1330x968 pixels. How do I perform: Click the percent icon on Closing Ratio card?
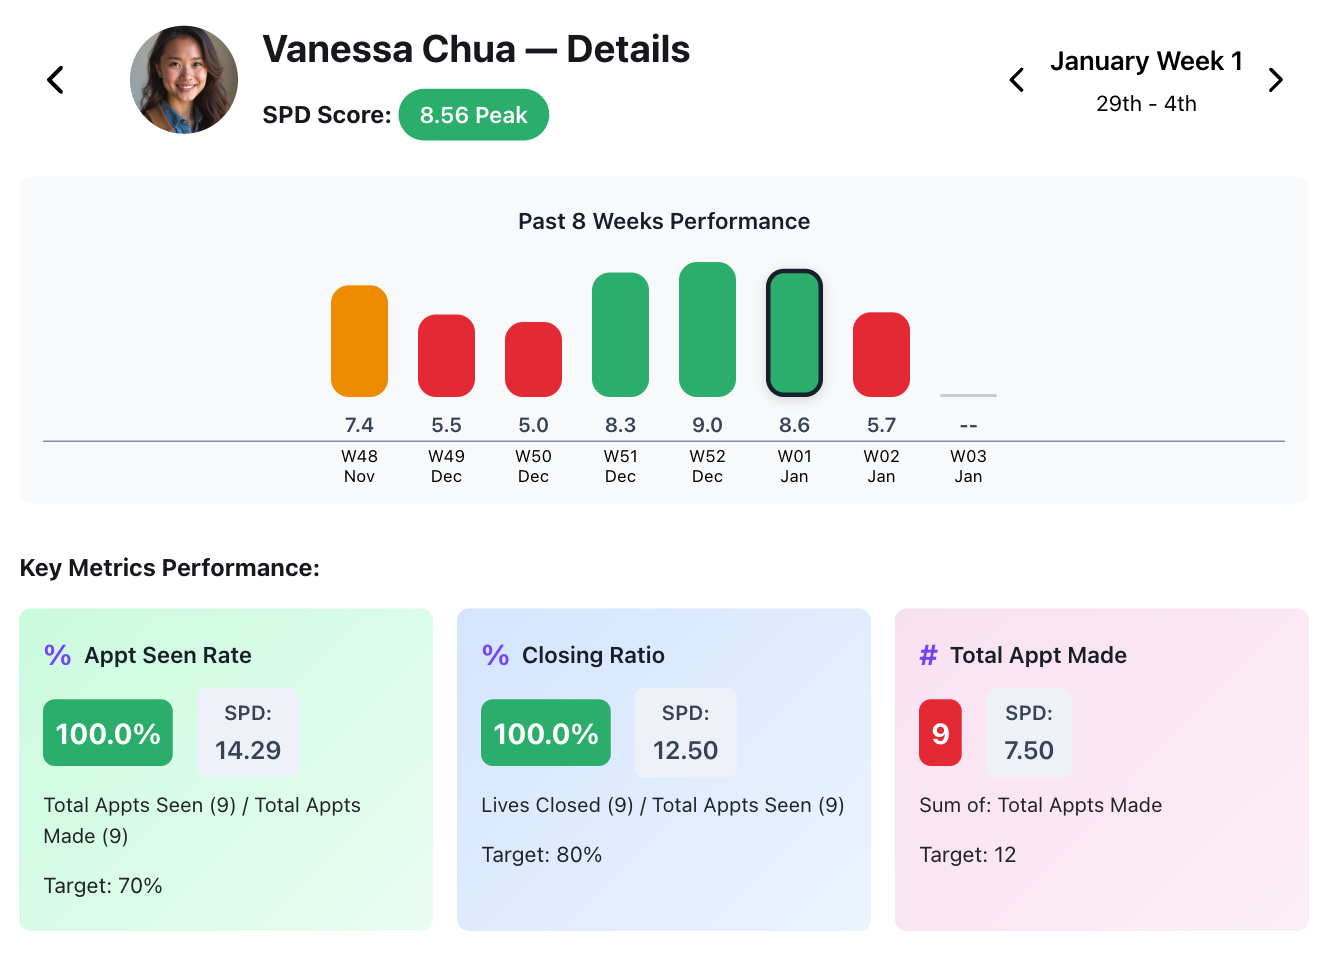pyautogui.click(x=494, y=654)
